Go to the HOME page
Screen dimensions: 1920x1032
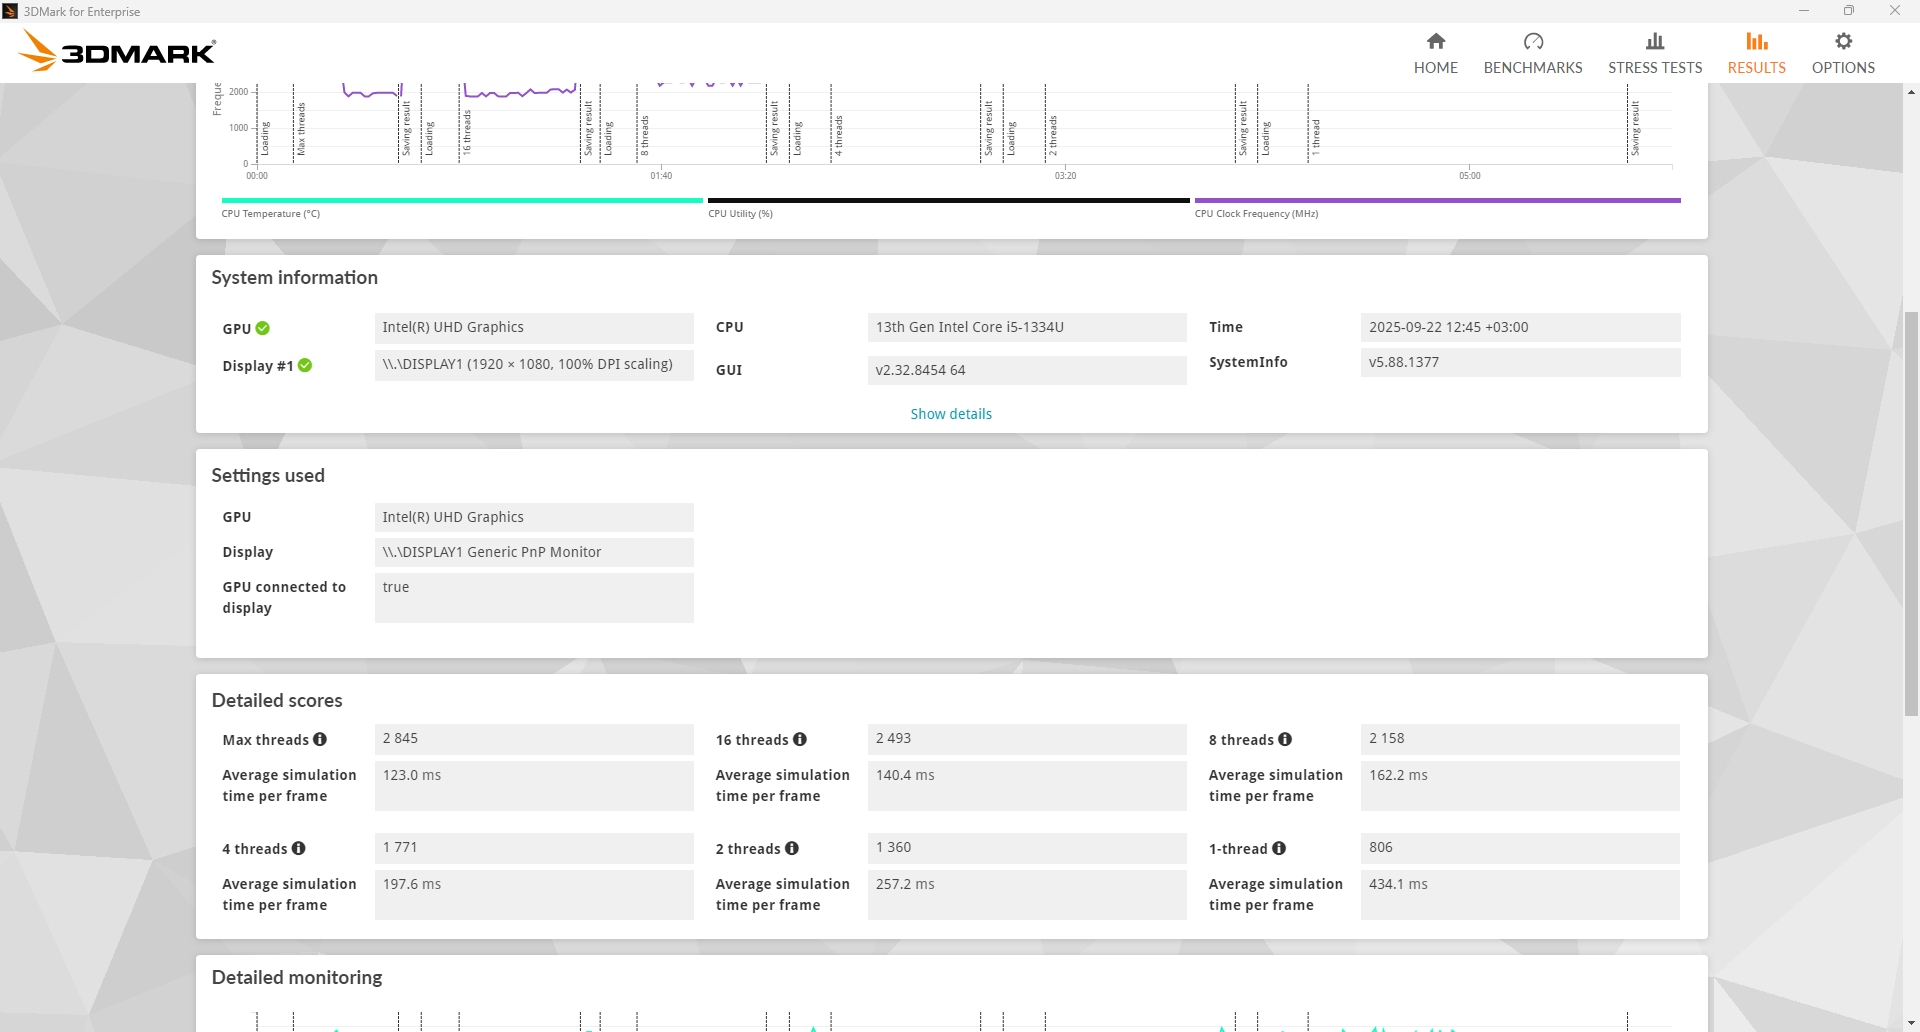(x=1436, y=53)
